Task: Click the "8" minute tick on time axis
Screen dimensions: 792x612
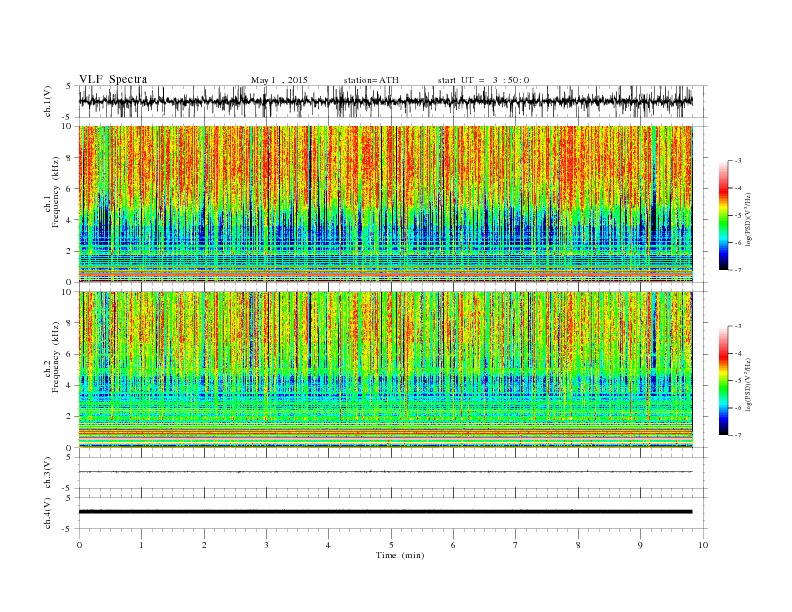Action: click(x=578, y=545)
